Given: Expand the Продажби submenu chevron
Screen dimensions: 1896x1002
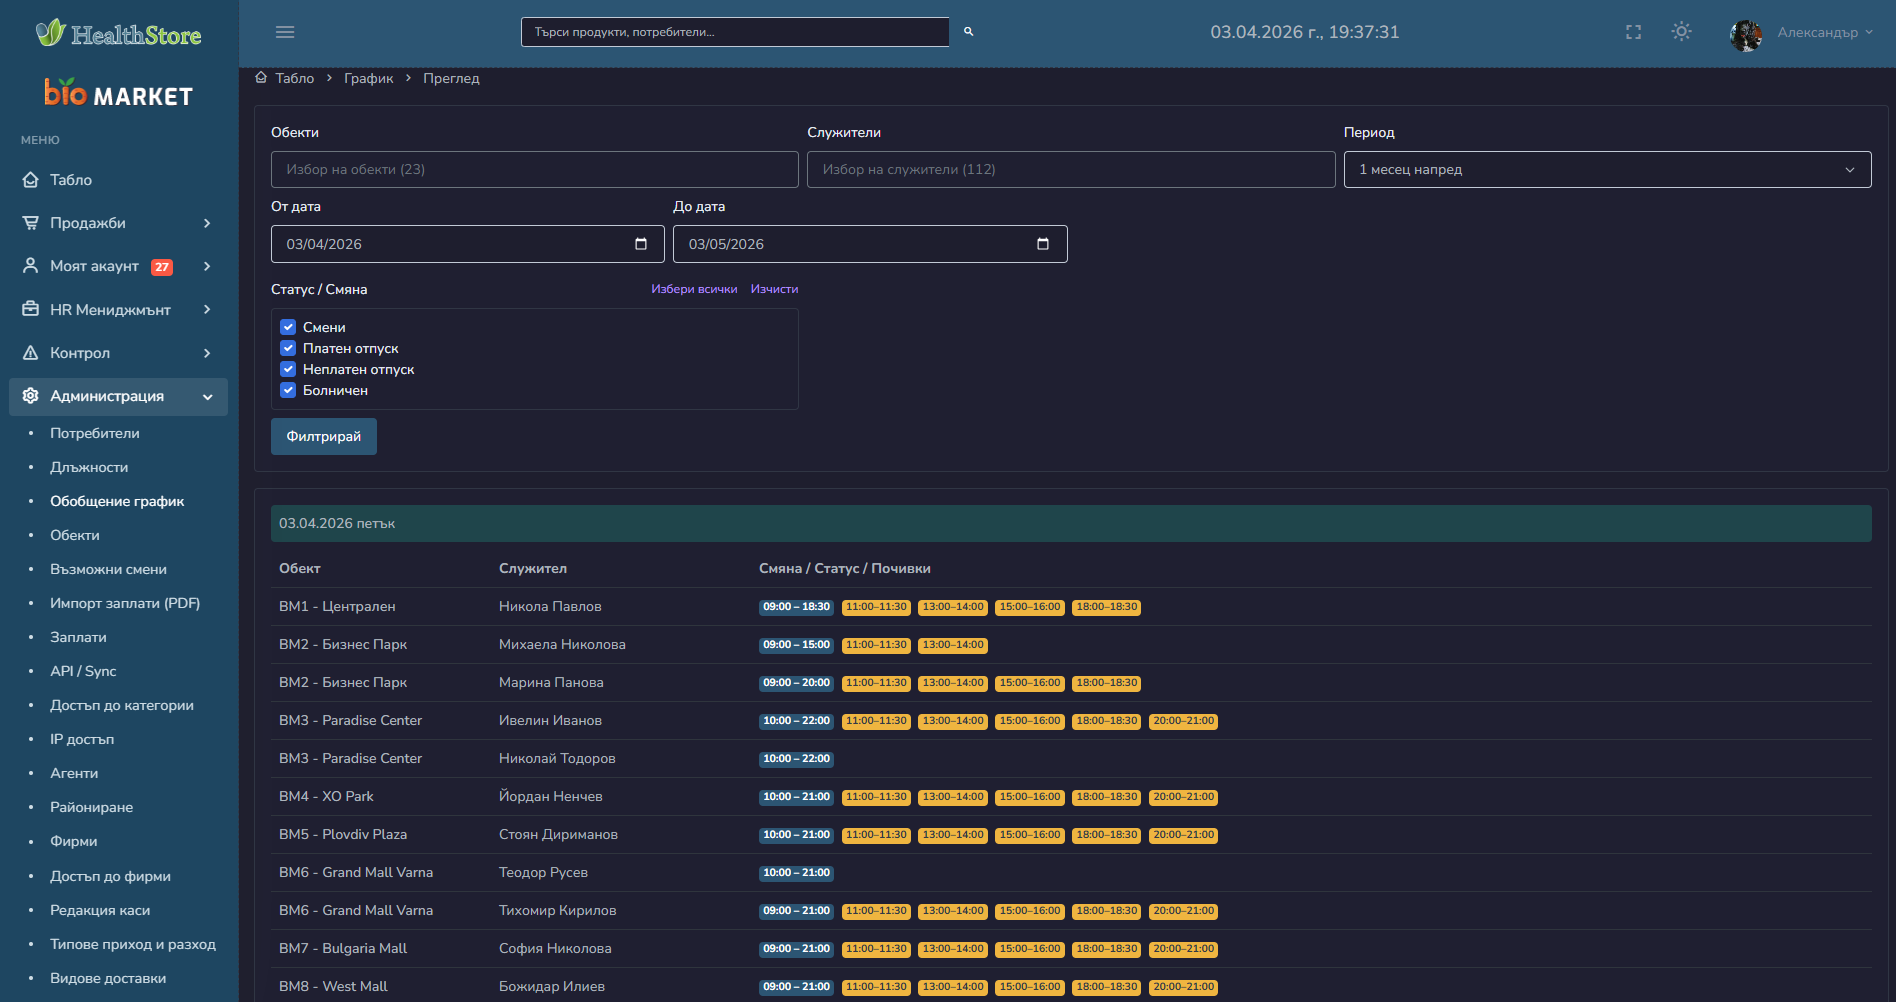Looking at the screenshot, I should [x=207, y=223].
